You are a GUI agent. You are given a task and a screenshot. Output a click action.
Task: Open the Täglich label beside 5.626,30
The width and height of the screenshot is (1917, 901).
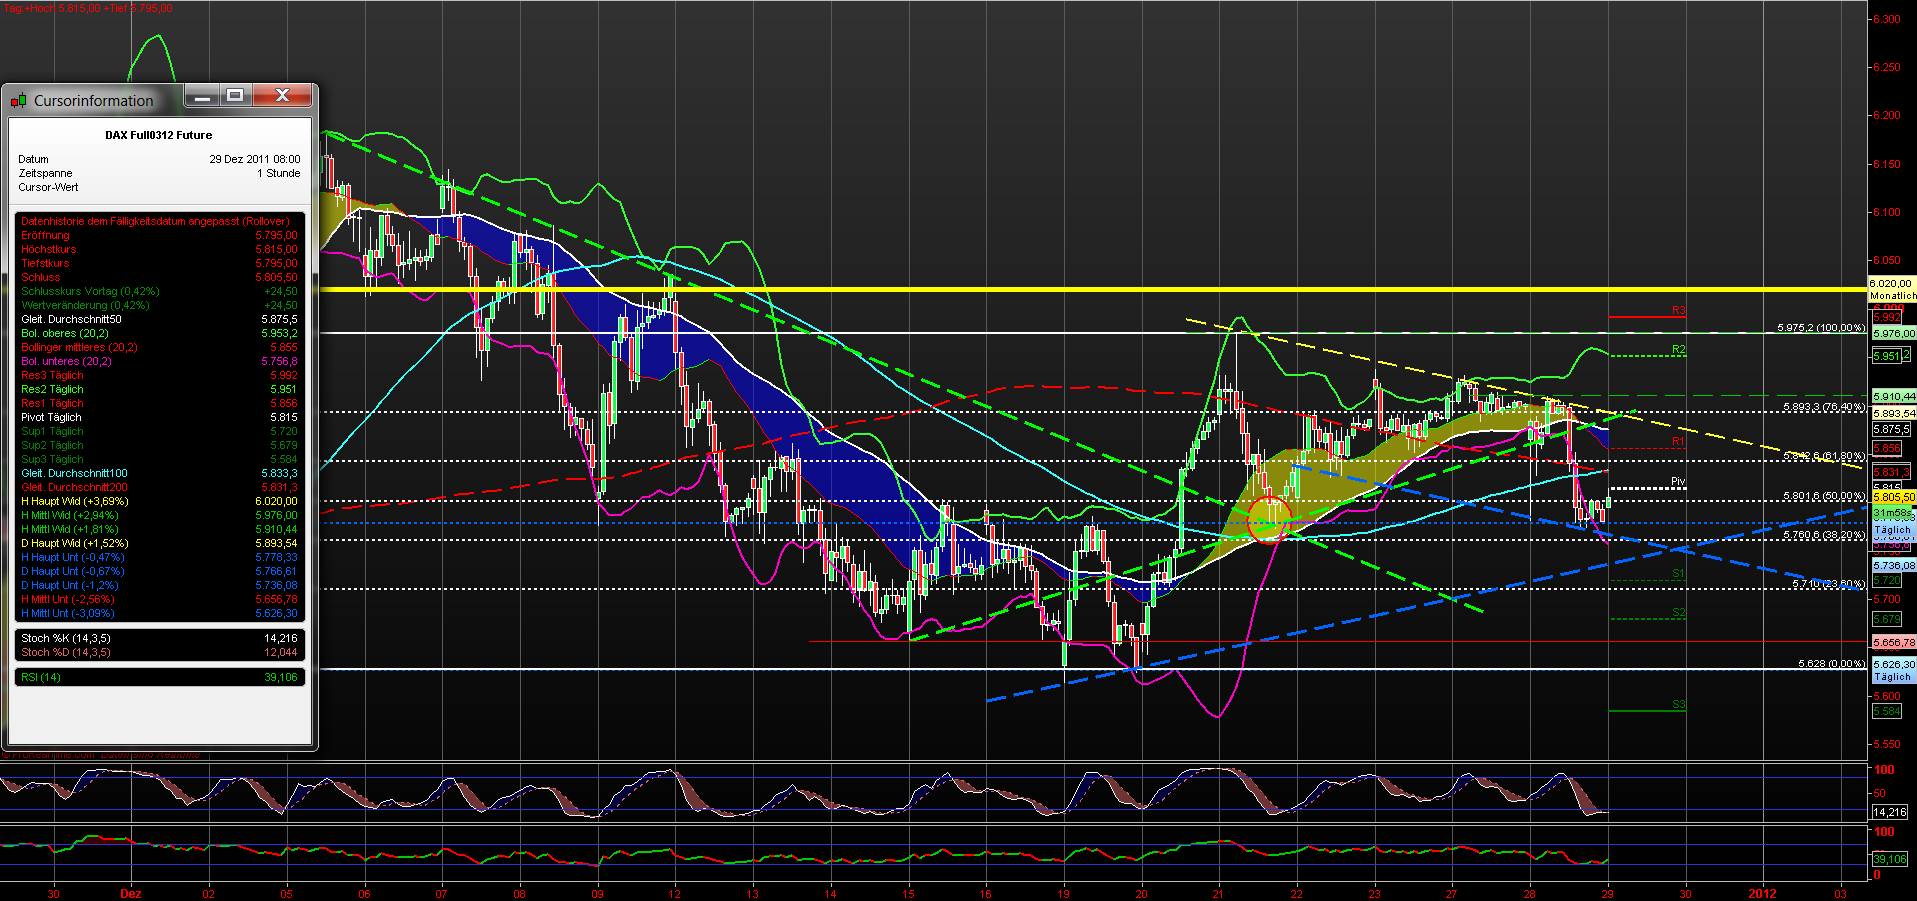(x=1891, y=676)
